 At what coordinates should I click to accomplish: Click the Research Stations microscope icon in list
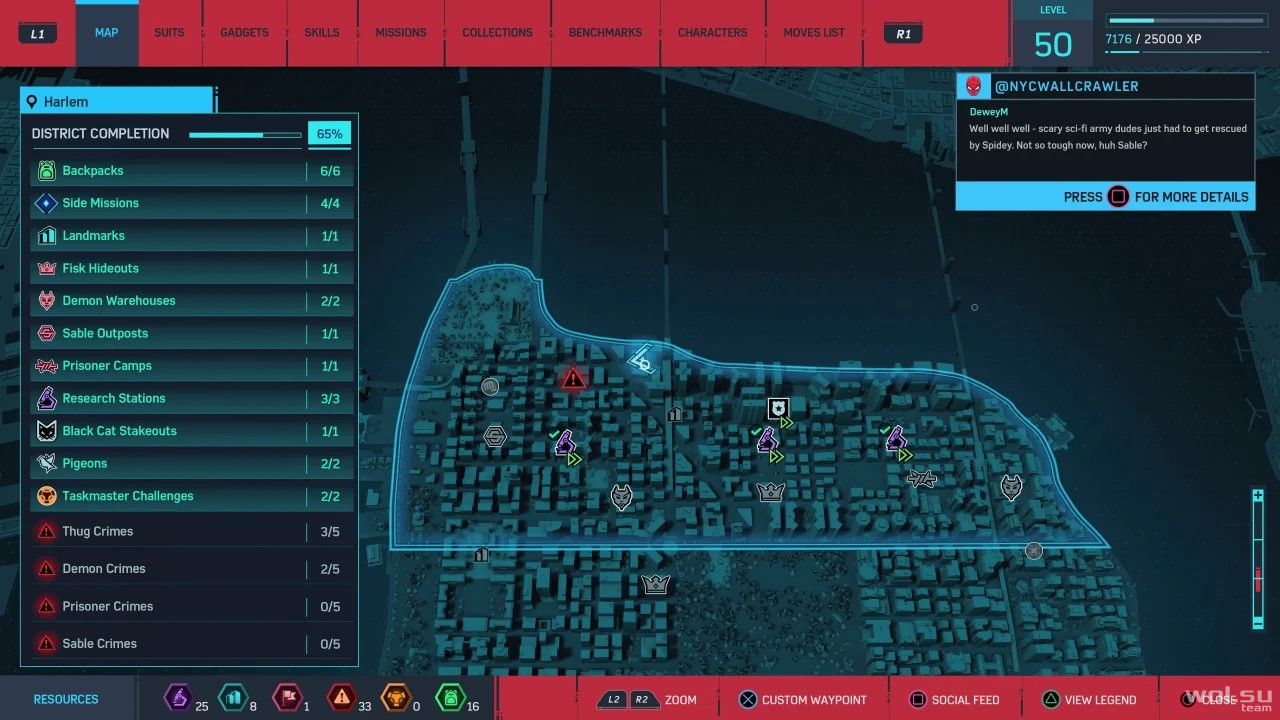46,398
